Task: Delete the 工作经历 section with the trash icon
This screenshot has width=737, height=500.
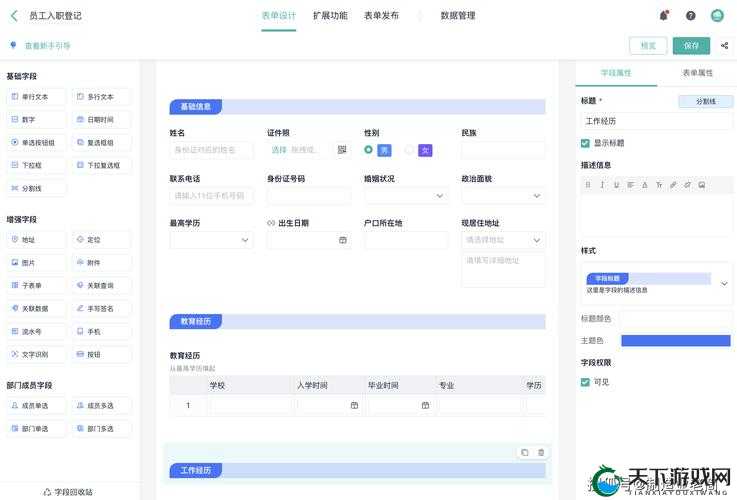Action: pos(541,453)
